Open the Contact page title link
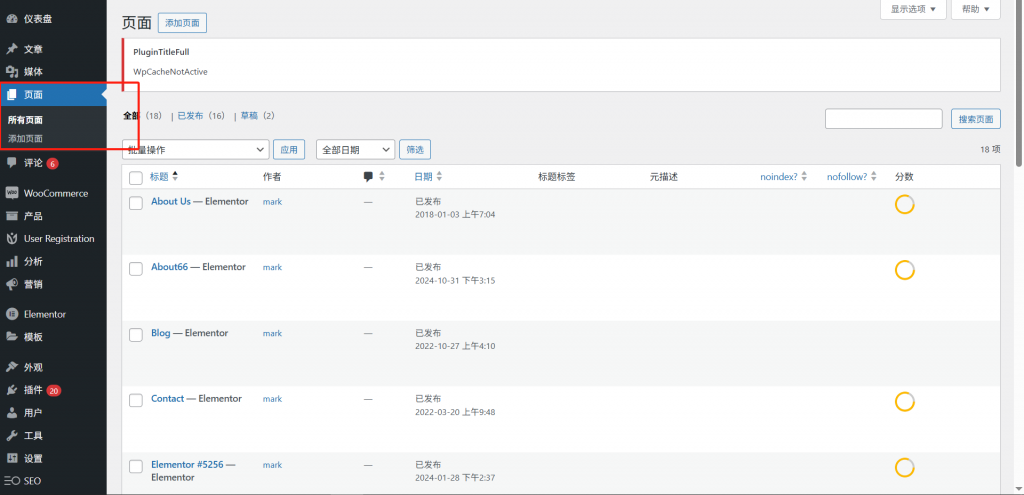1024x495 pixels. coord(167,398)
